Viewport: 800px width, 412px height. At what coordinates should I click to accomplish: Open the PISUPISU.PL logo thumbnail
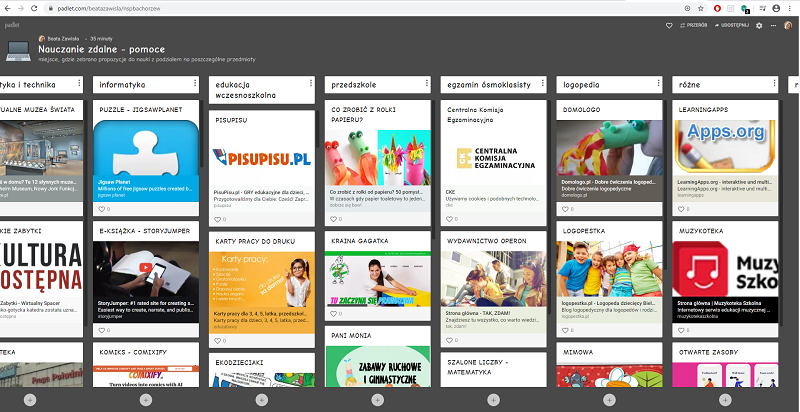(262, 157)
